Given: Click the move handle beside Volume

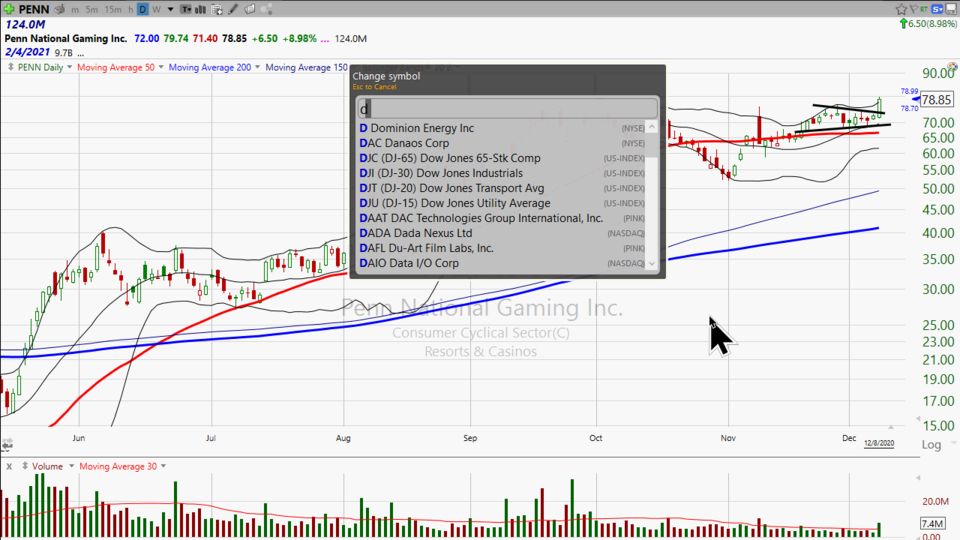Looking at the screenshot, I should pos(24,467).
